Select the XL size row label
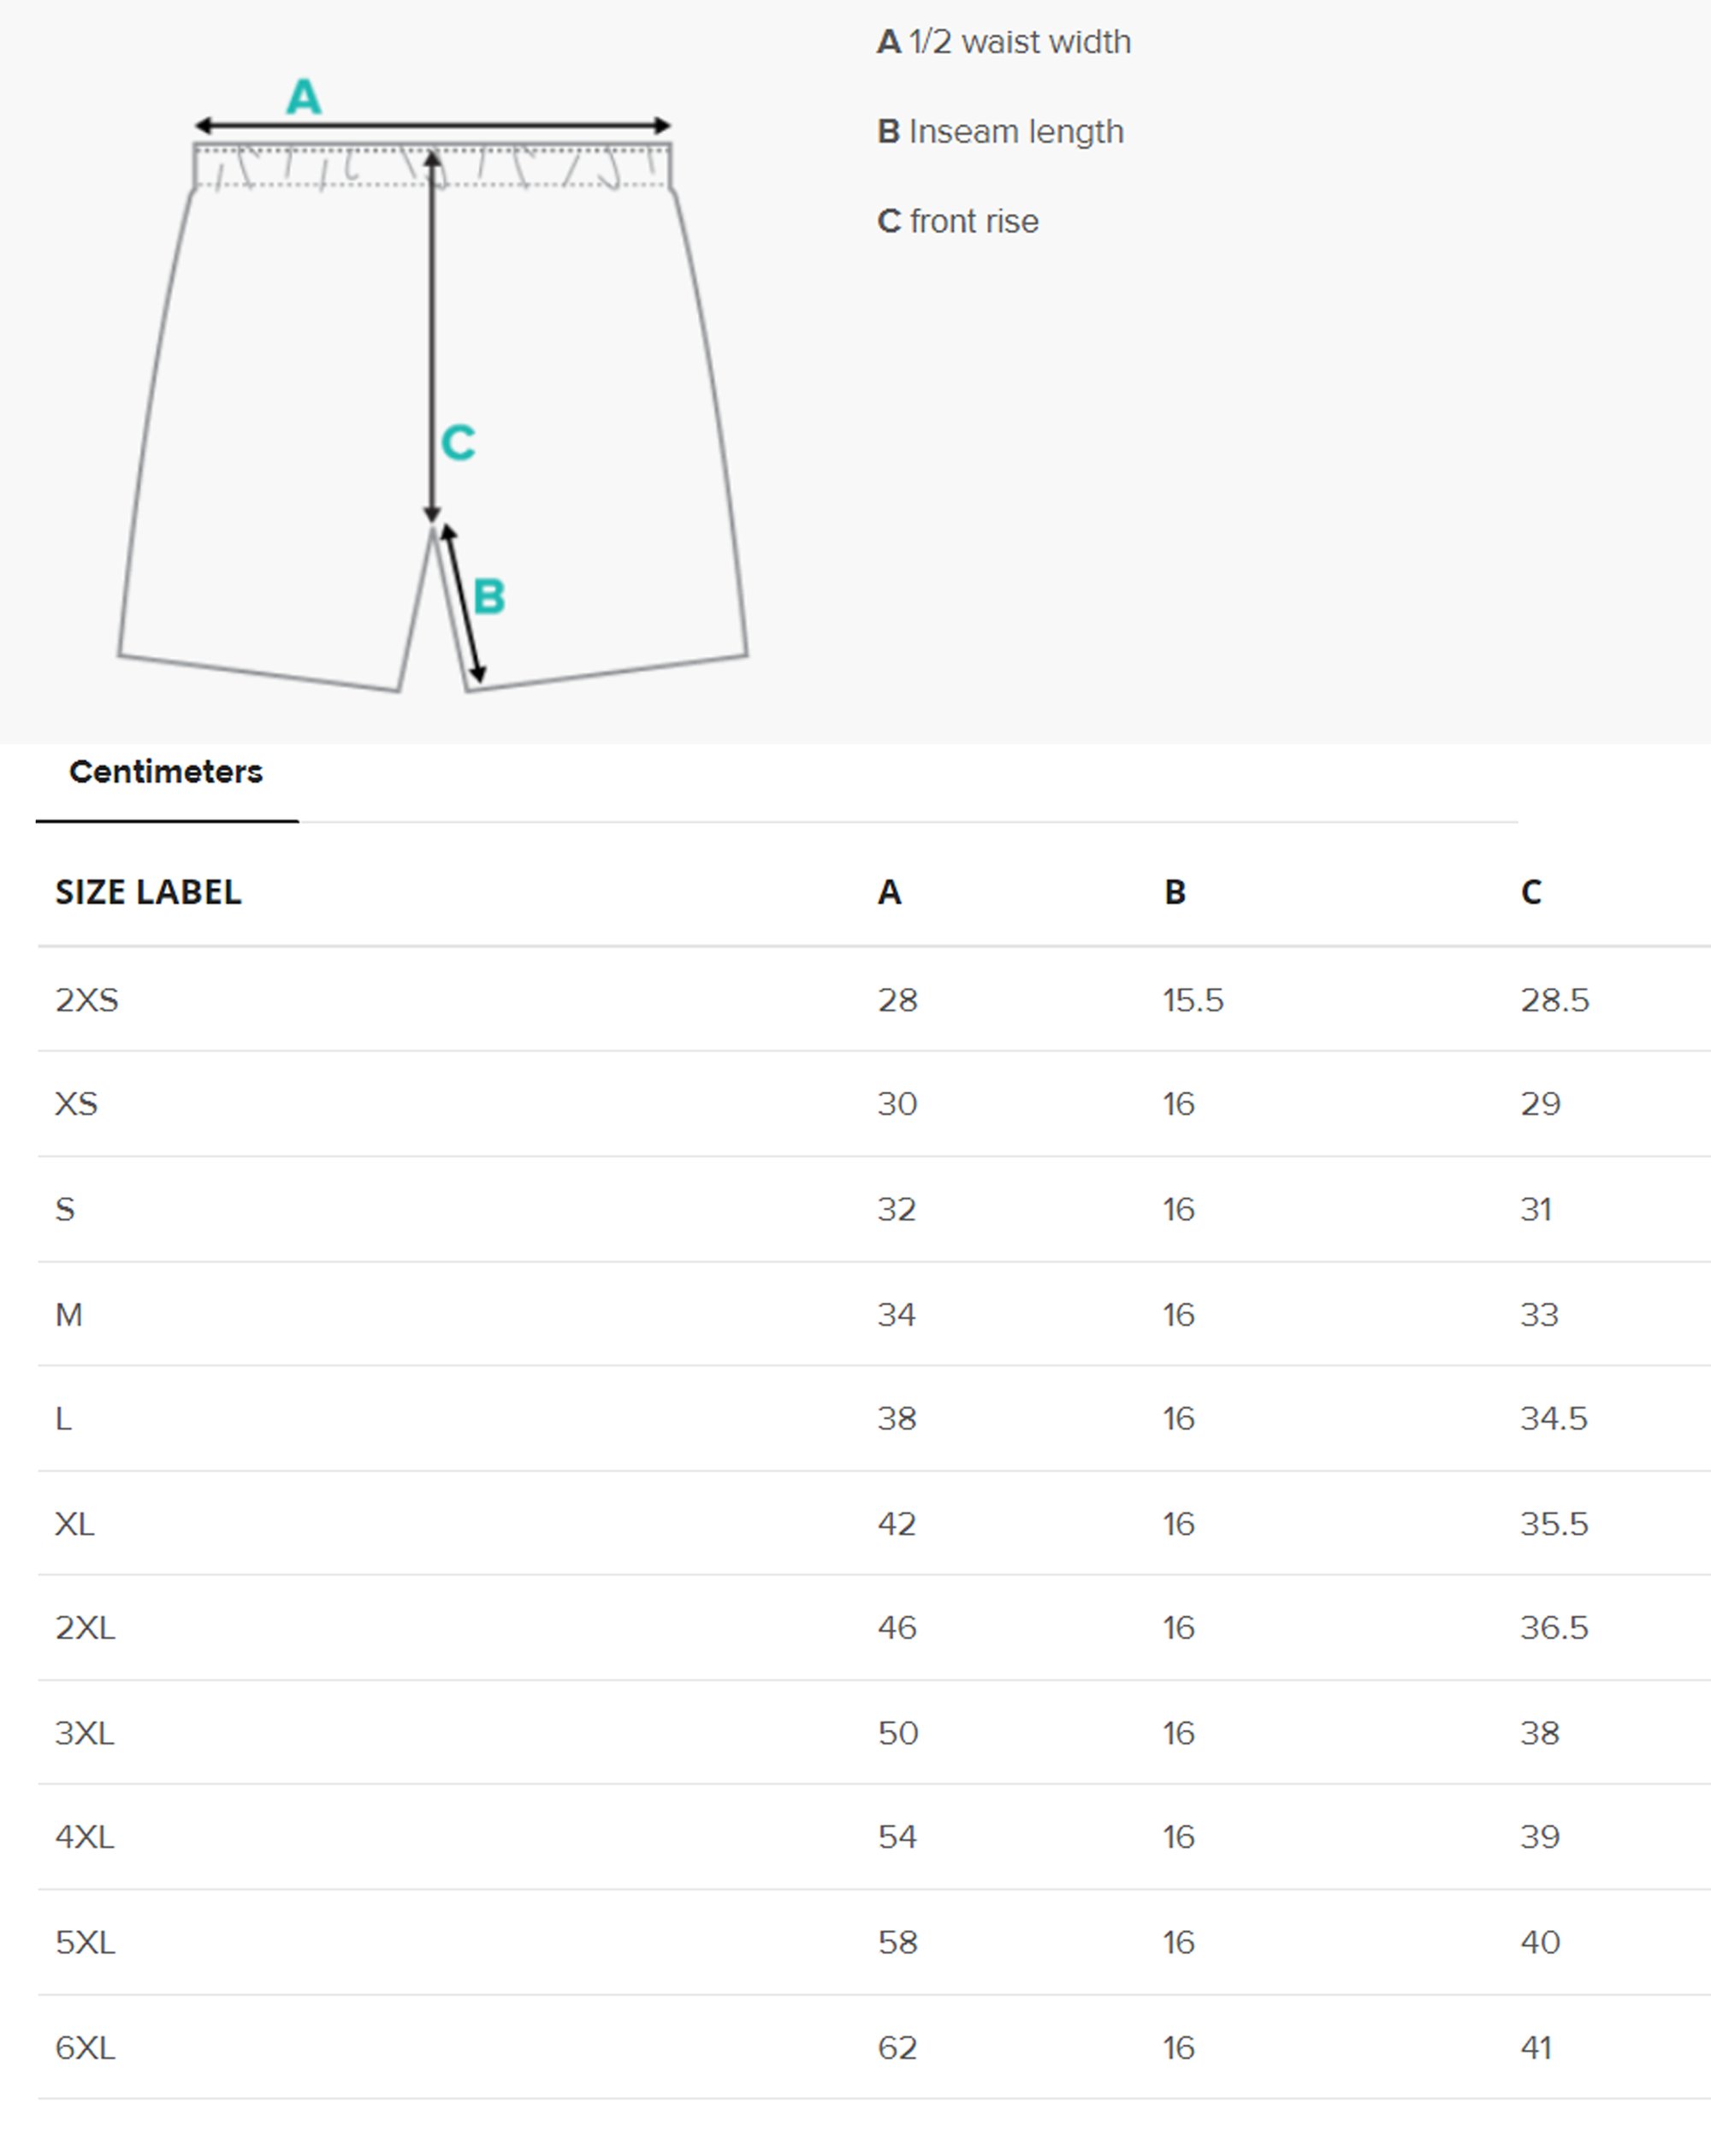1711x2156 pixels. pos(75,1524)
